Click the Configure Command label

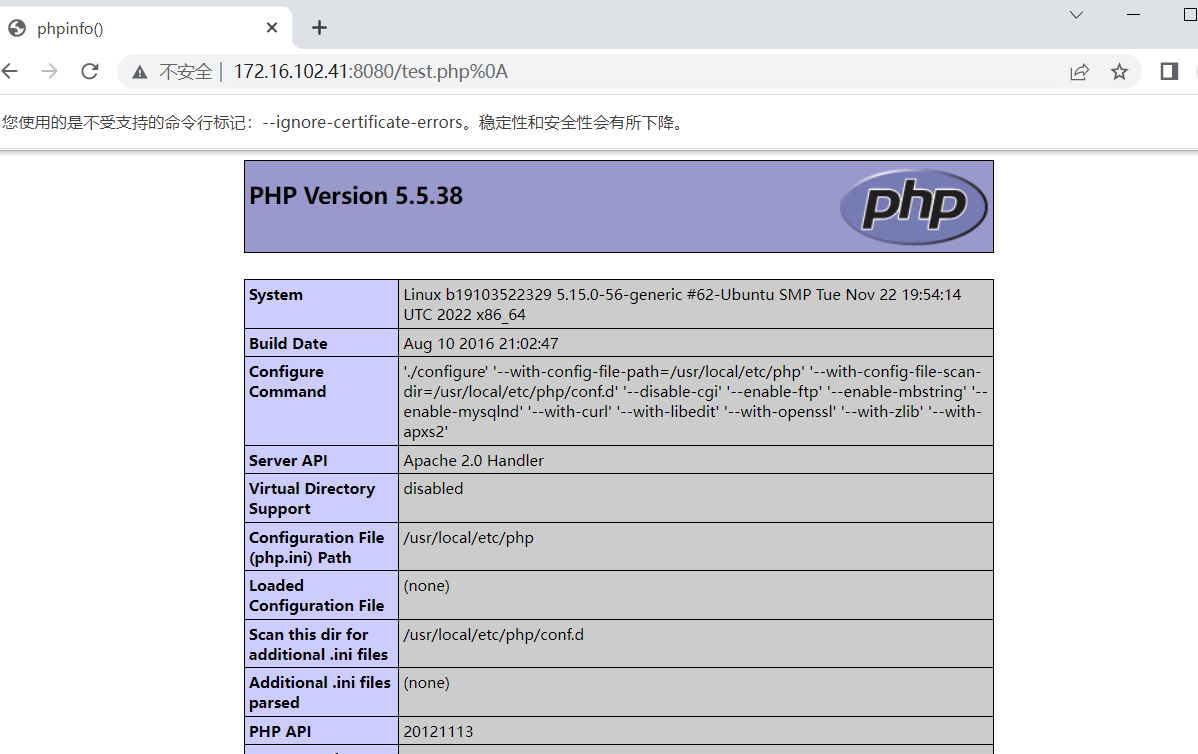[287, 381]
